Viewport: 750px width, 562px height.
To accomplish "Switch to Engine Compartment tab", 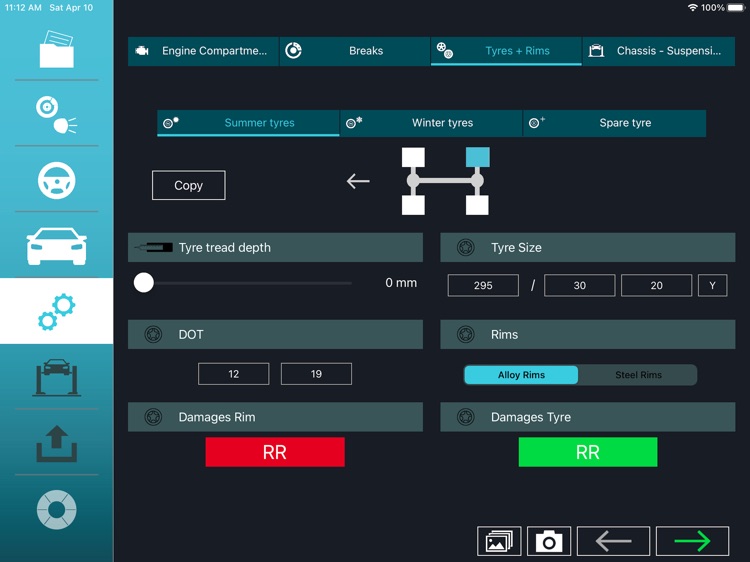I will point(203,51).
